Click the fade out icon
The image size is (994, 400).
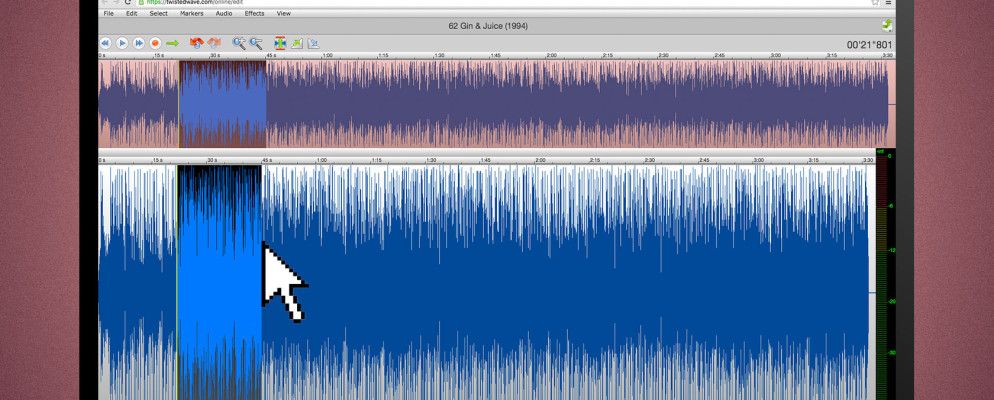313,43
